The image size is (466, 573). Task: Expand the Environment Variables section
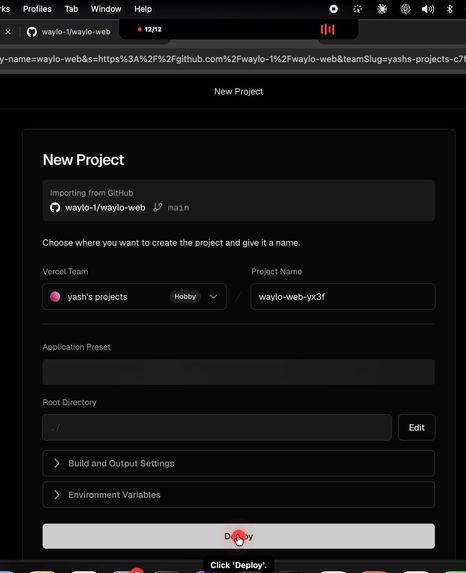tap(238, 495)
